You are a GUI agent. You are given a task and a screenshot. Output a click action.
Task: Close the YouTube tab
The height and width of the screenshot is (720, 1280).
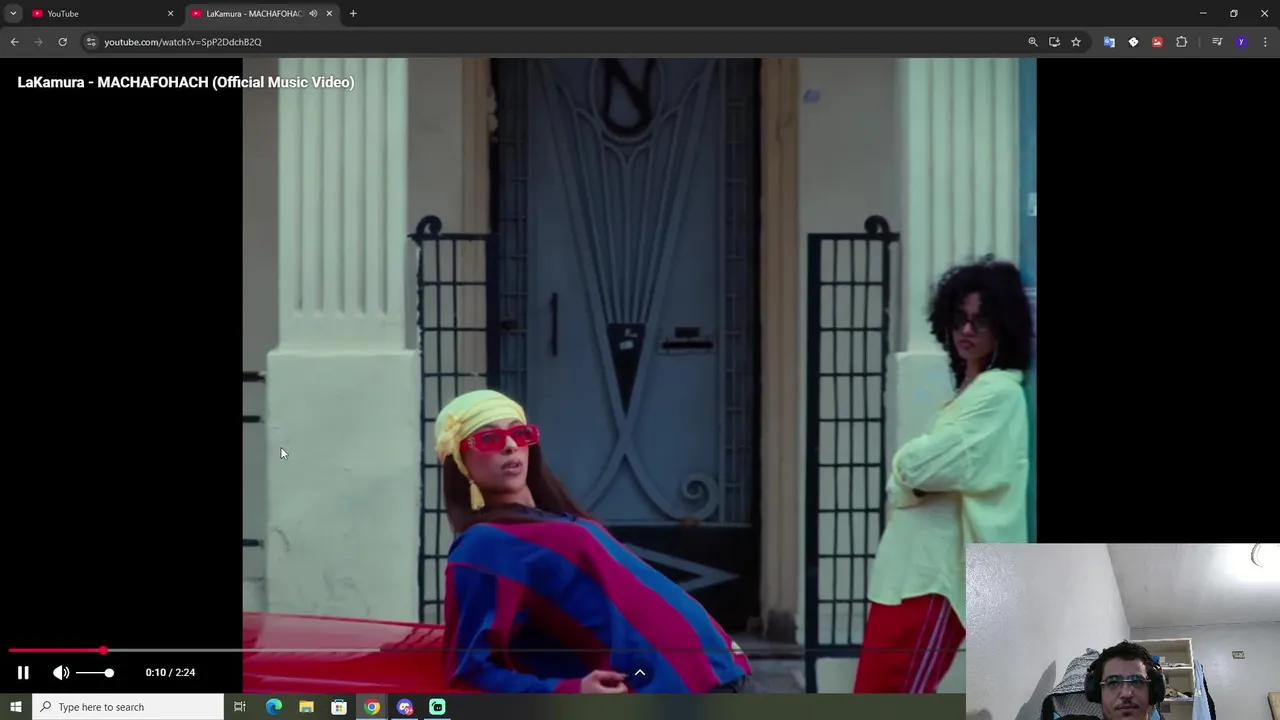coord(170,14)
